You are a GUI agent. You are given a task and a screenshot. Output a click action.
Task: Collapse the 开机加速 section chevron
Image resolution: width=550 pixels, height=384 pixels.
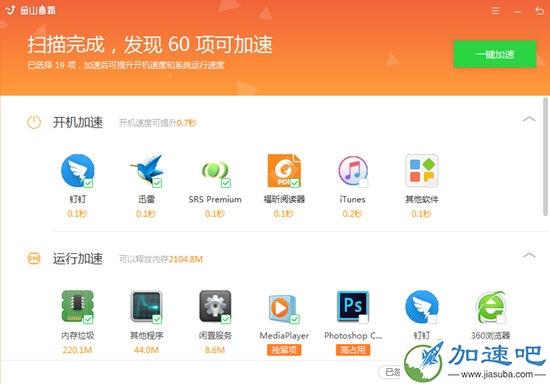coord(529,119)
